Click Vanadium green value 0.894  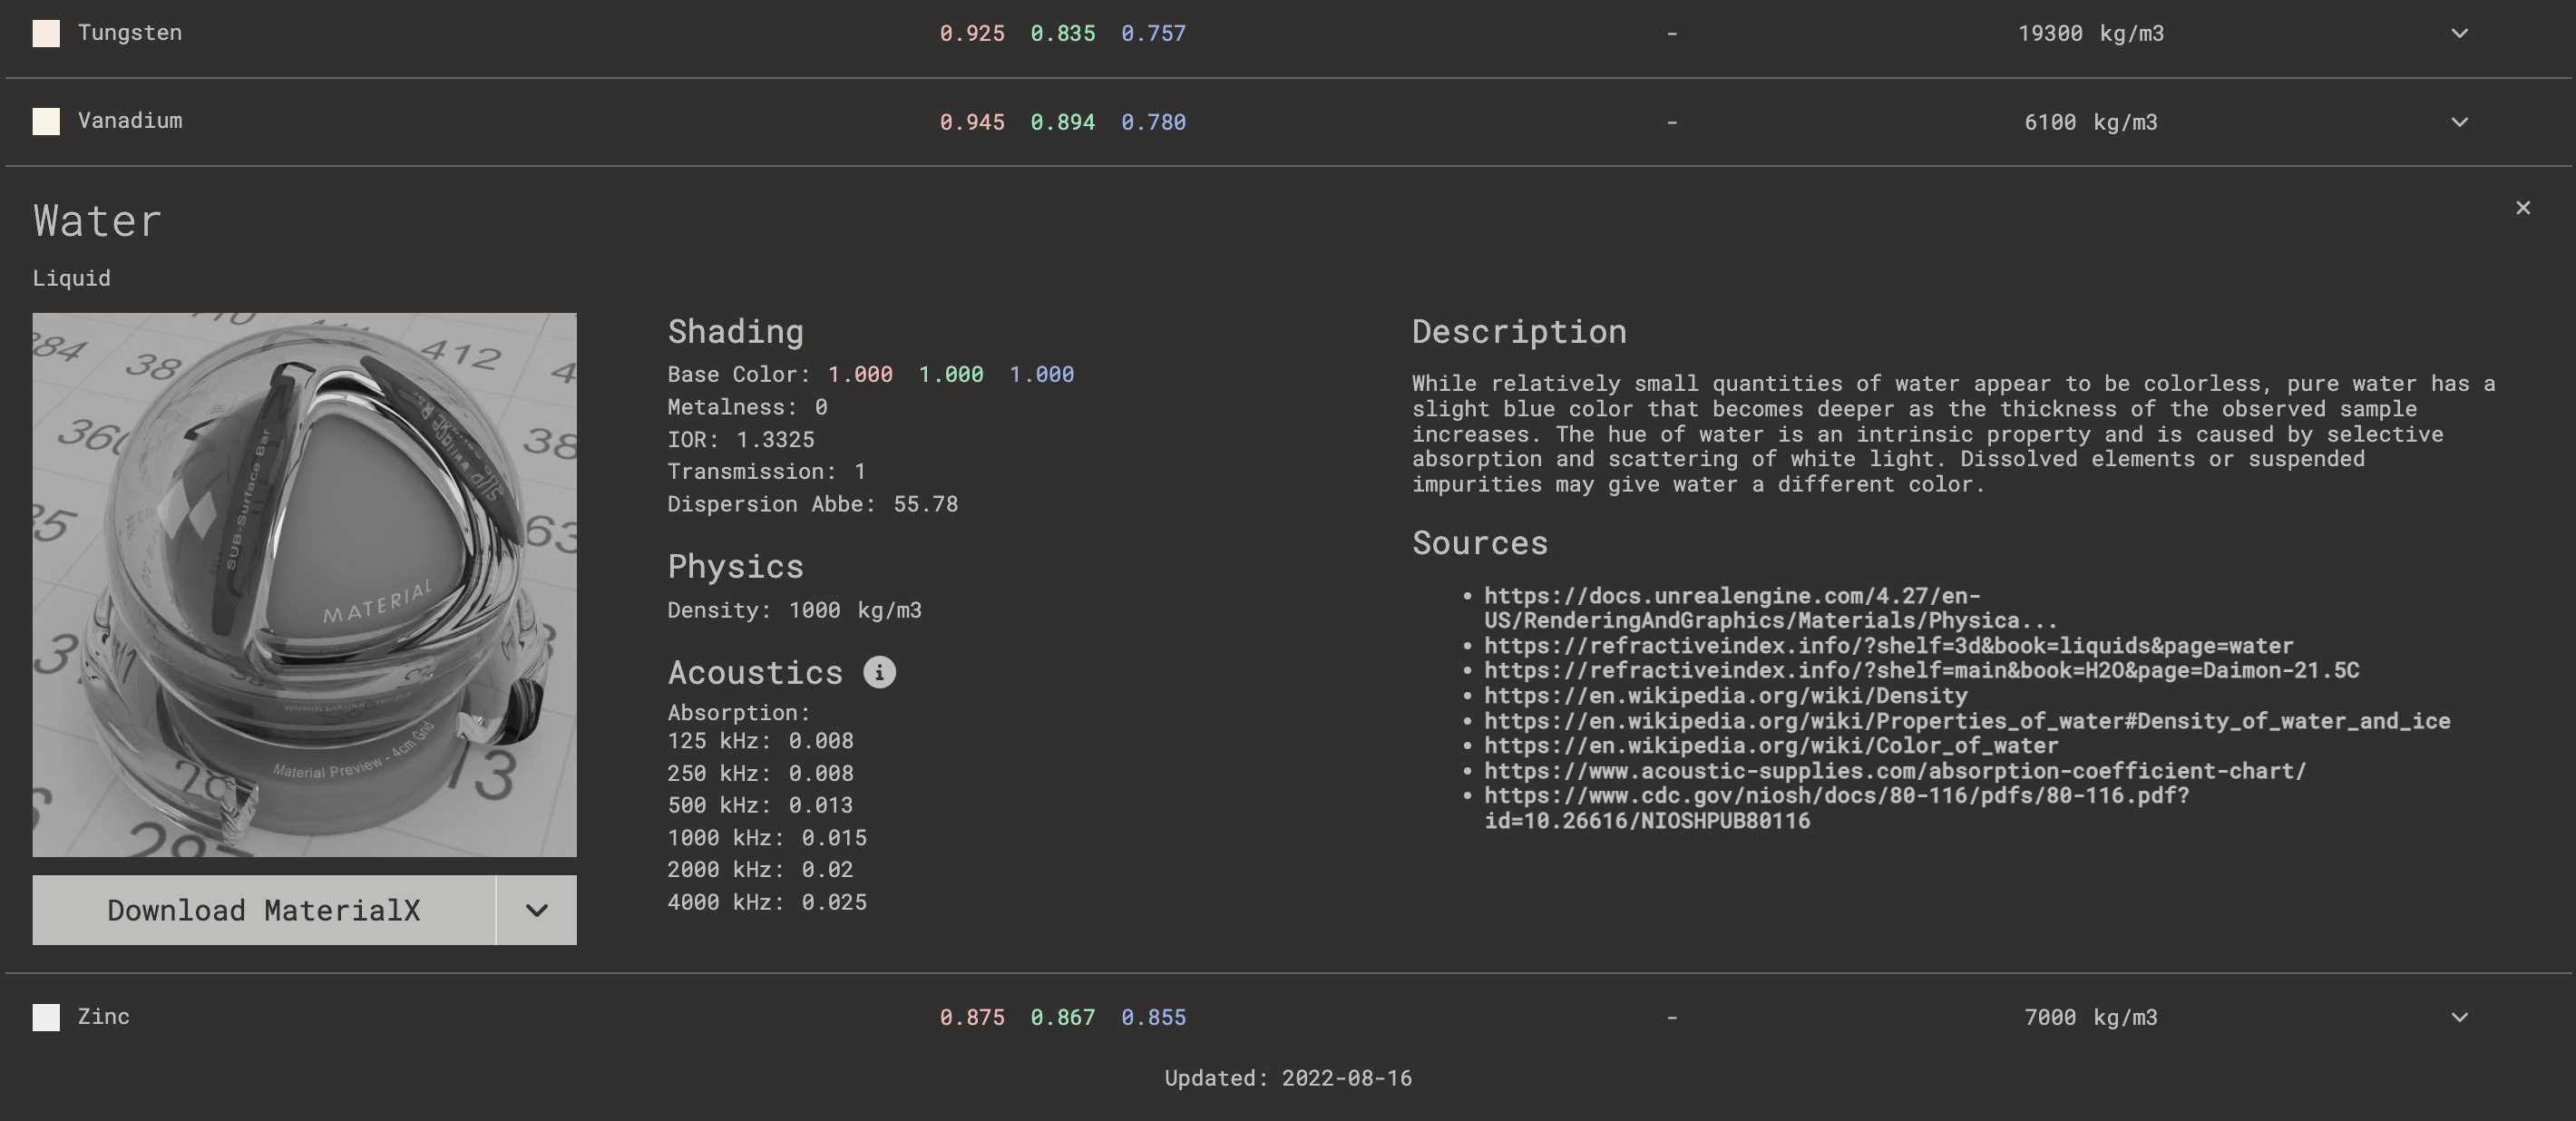tap(1063, 122)
